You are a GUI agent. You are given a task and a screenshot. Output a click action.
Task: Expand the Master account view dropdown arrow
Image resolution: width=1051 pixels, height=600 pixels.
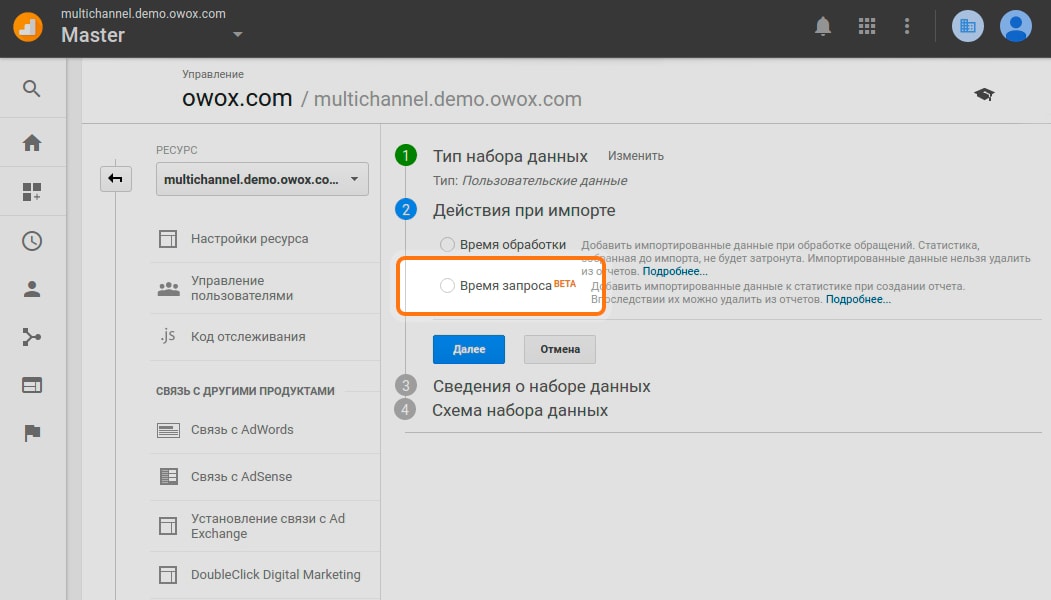(x=237, y=35)
